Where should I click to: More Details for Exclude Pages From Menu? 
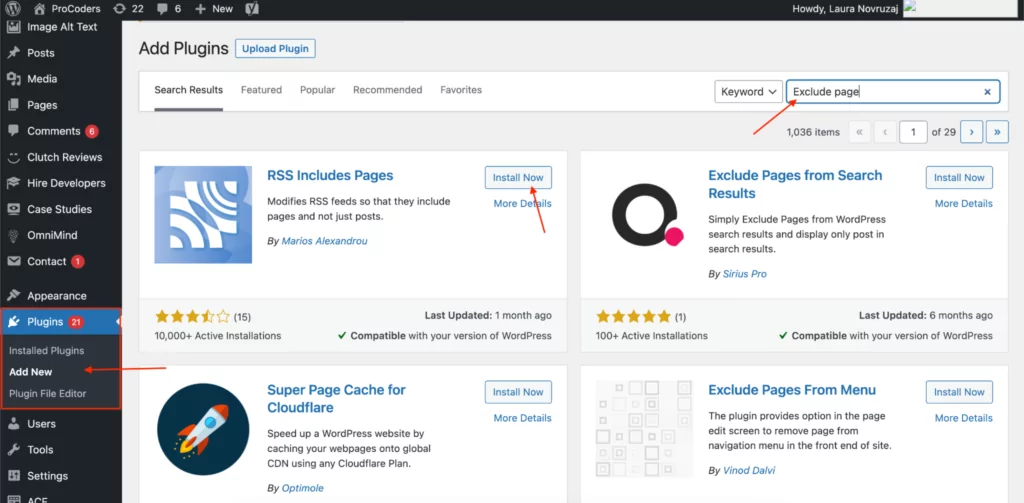tap(964, 418)
